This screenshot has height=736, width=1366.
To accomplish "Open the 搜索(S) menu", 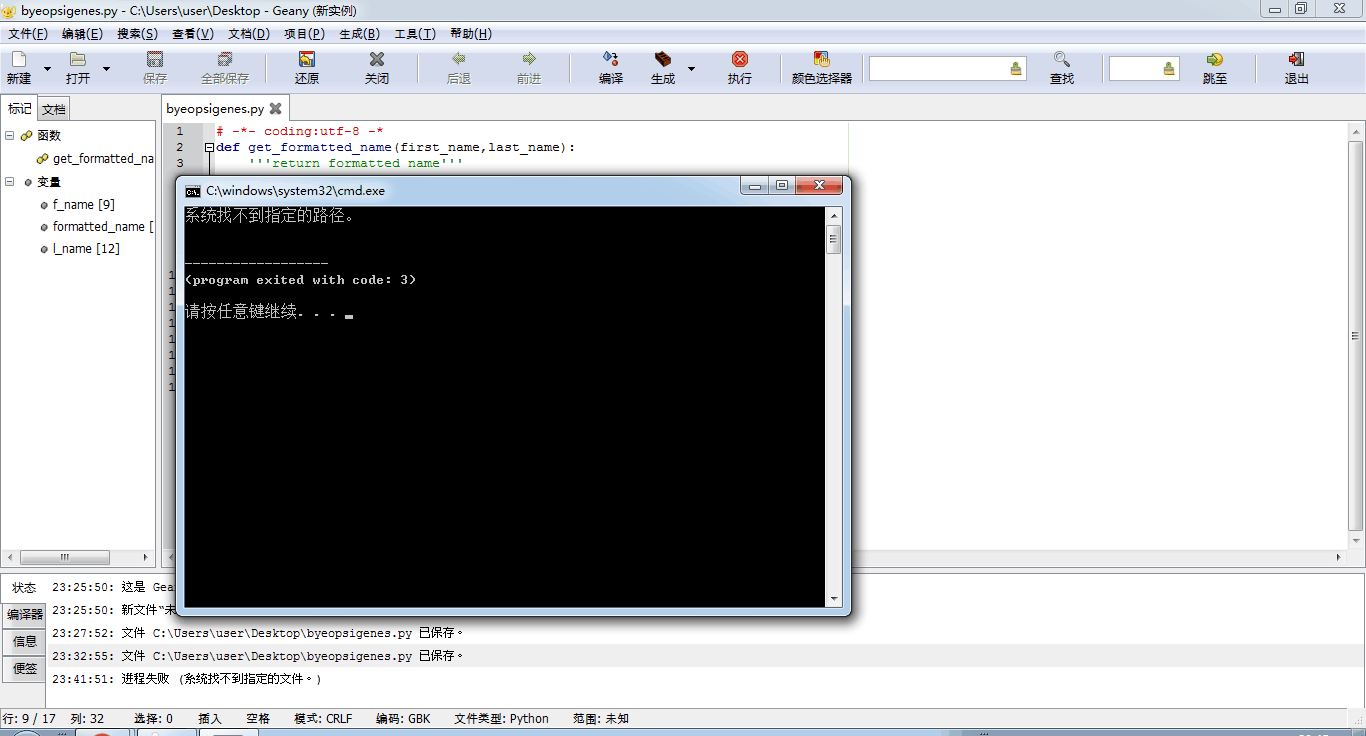I will click(x=137, y=34).
